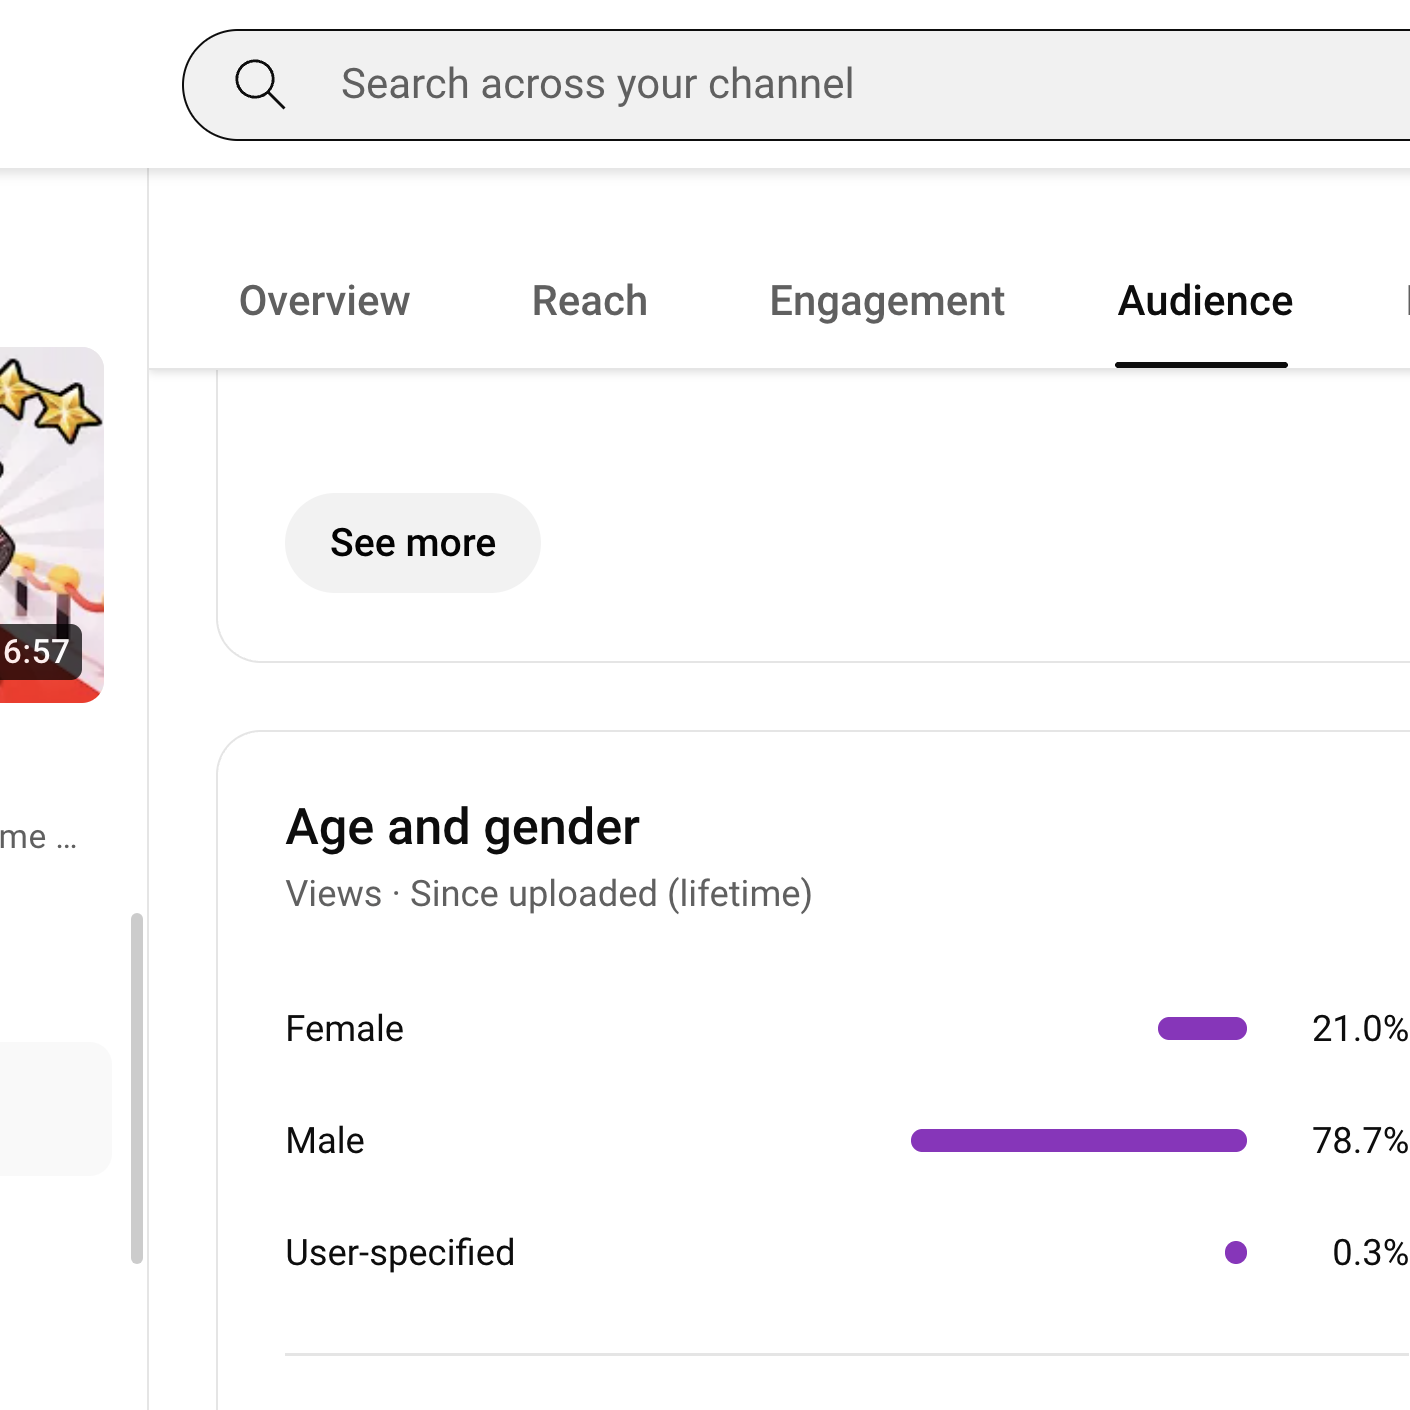Click the Female purple percentage bar
The height and width of the screenshot is (1410, 1410).
point(1202,1029)
